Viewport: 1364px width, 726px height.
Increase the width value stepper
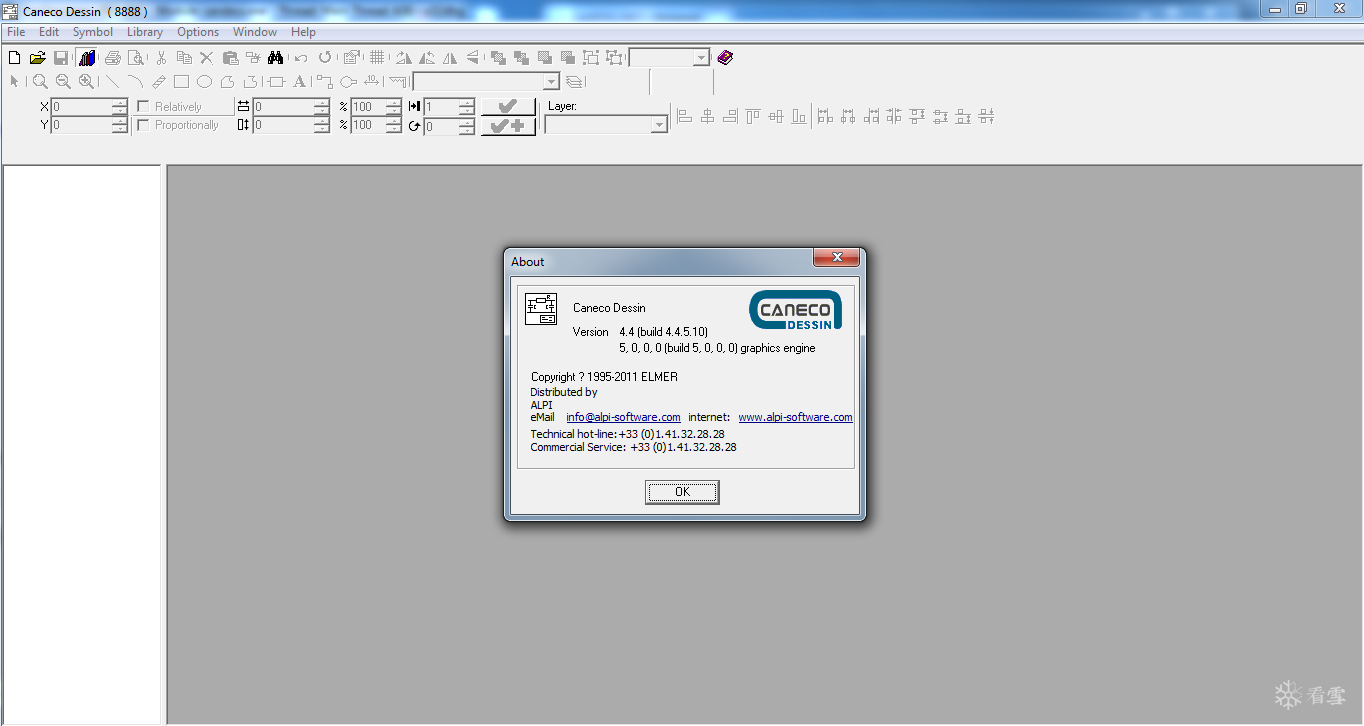pos(321,103)
